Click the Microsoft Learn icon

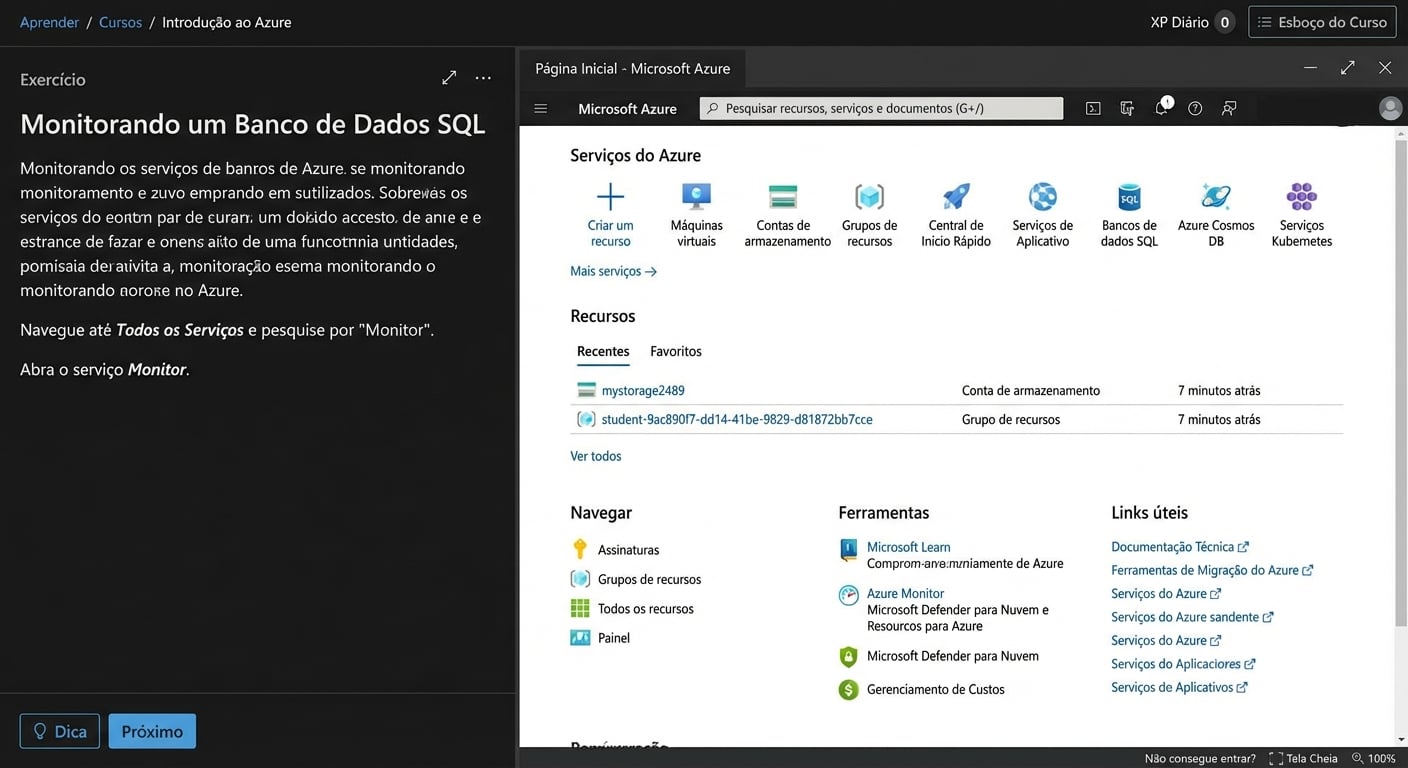coord(848,550)
